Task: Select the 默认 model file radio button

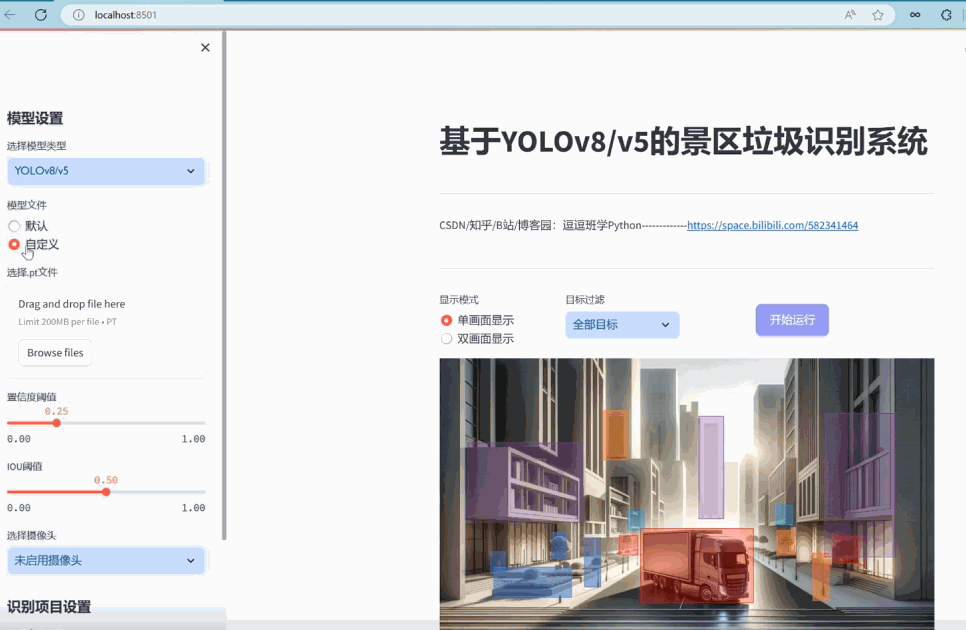Action: (12, 225)
